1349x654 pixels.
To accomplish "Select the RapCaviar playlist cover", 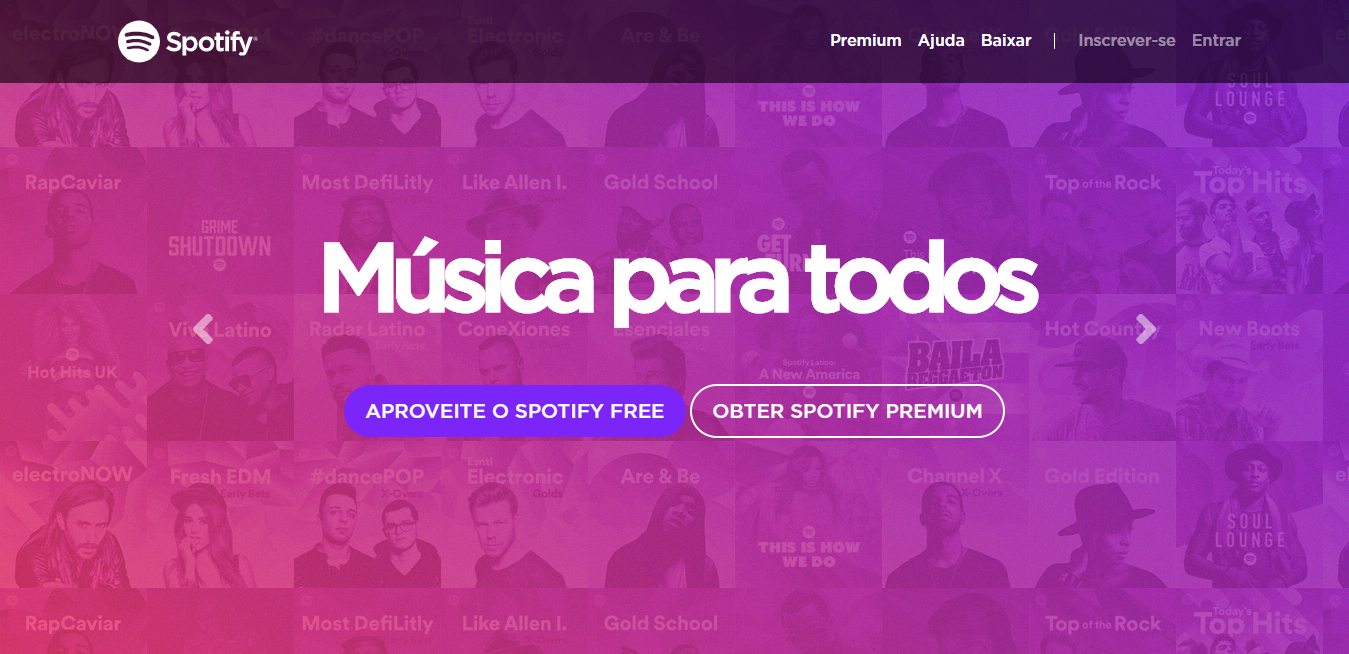I will (73, 221).
